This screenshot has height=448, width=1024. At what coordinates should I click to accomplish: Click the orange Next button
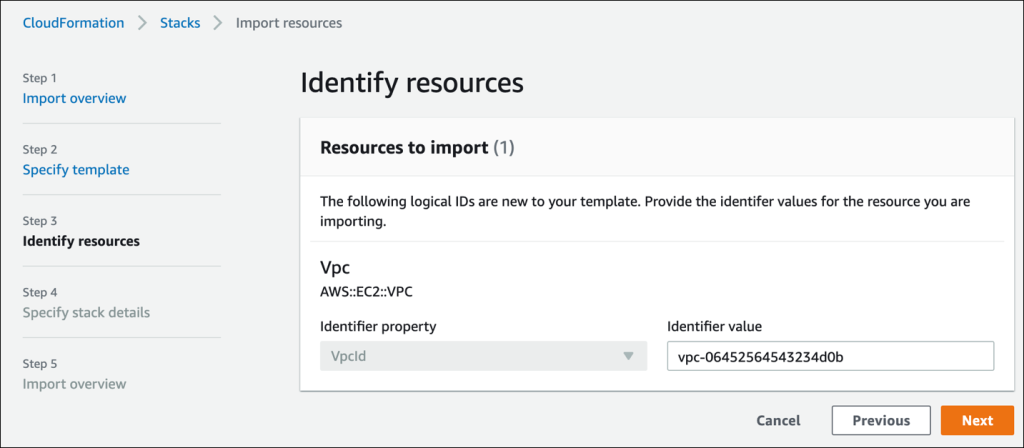(x=978, y=421)
